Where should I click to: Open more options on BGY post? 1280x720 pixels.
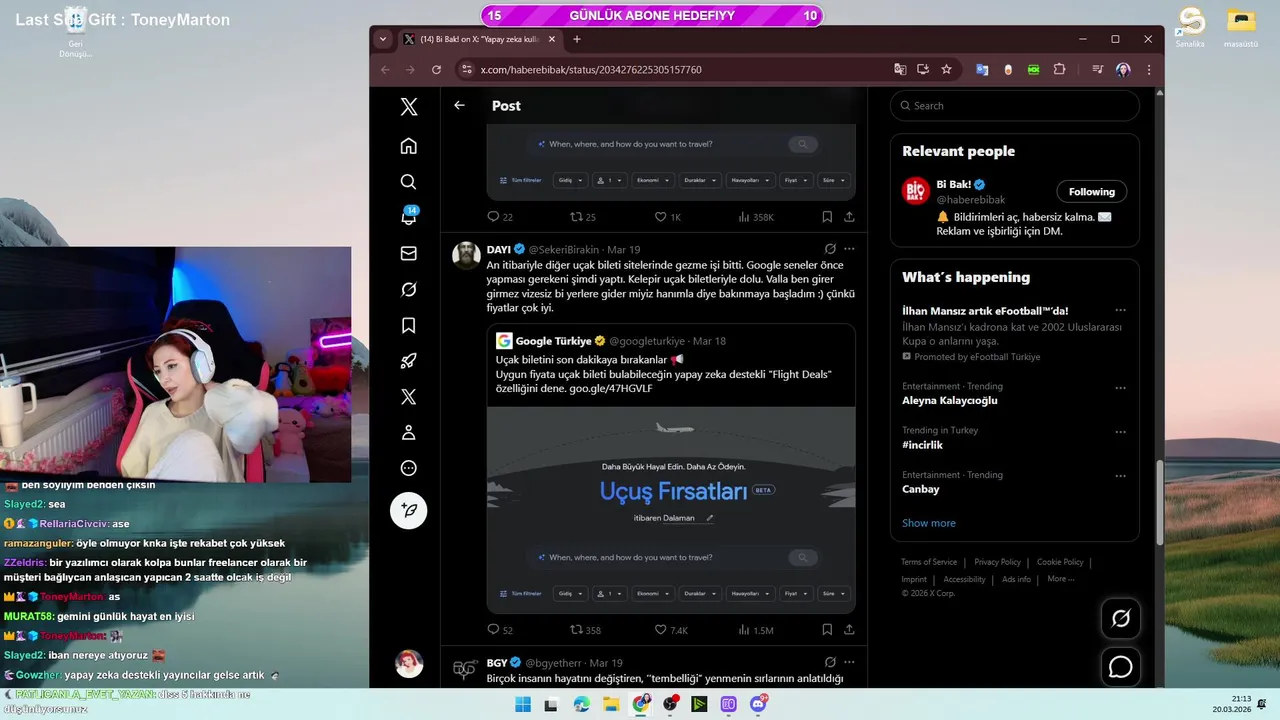849,662
